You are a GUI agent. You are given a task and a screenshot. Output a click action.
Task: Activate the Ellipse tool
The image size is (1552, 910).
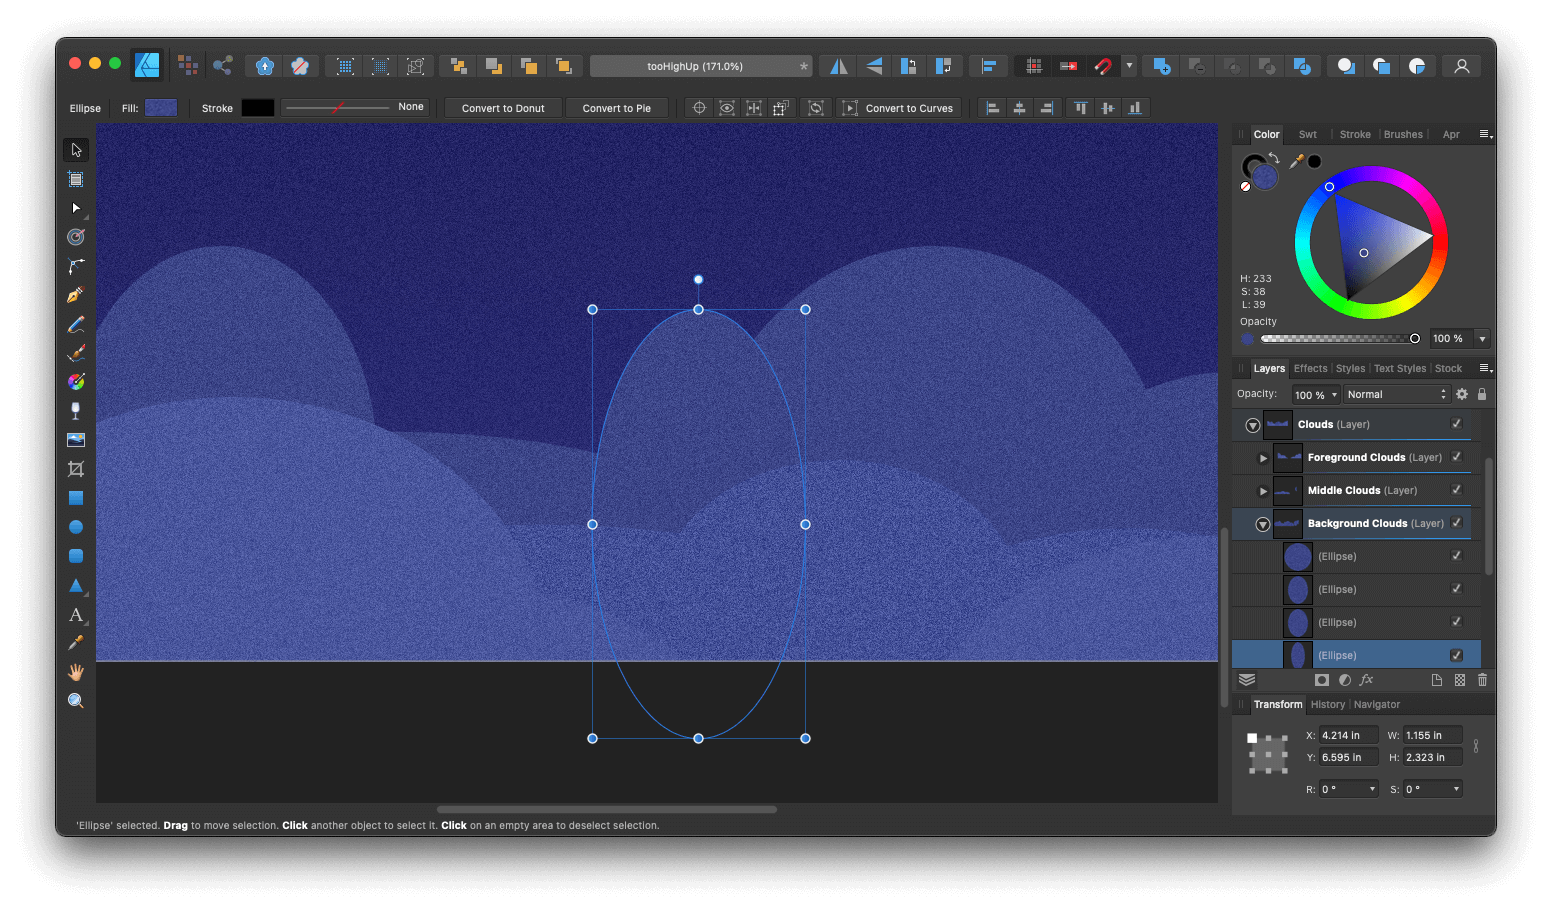(x=76, y=526)
